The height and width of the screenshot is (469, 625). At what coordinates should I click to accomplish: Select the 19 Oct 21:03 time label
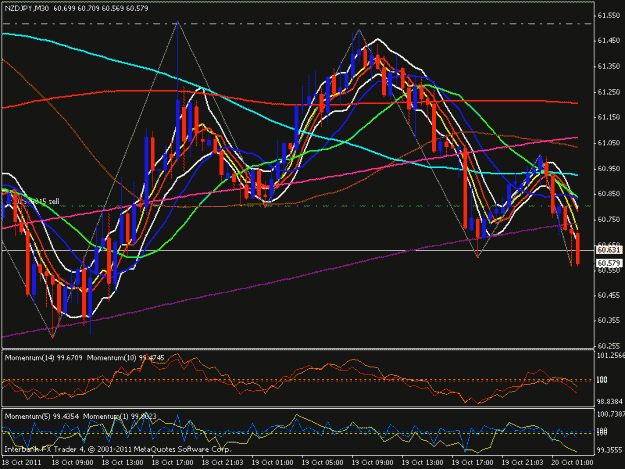[x=522, y=463]
